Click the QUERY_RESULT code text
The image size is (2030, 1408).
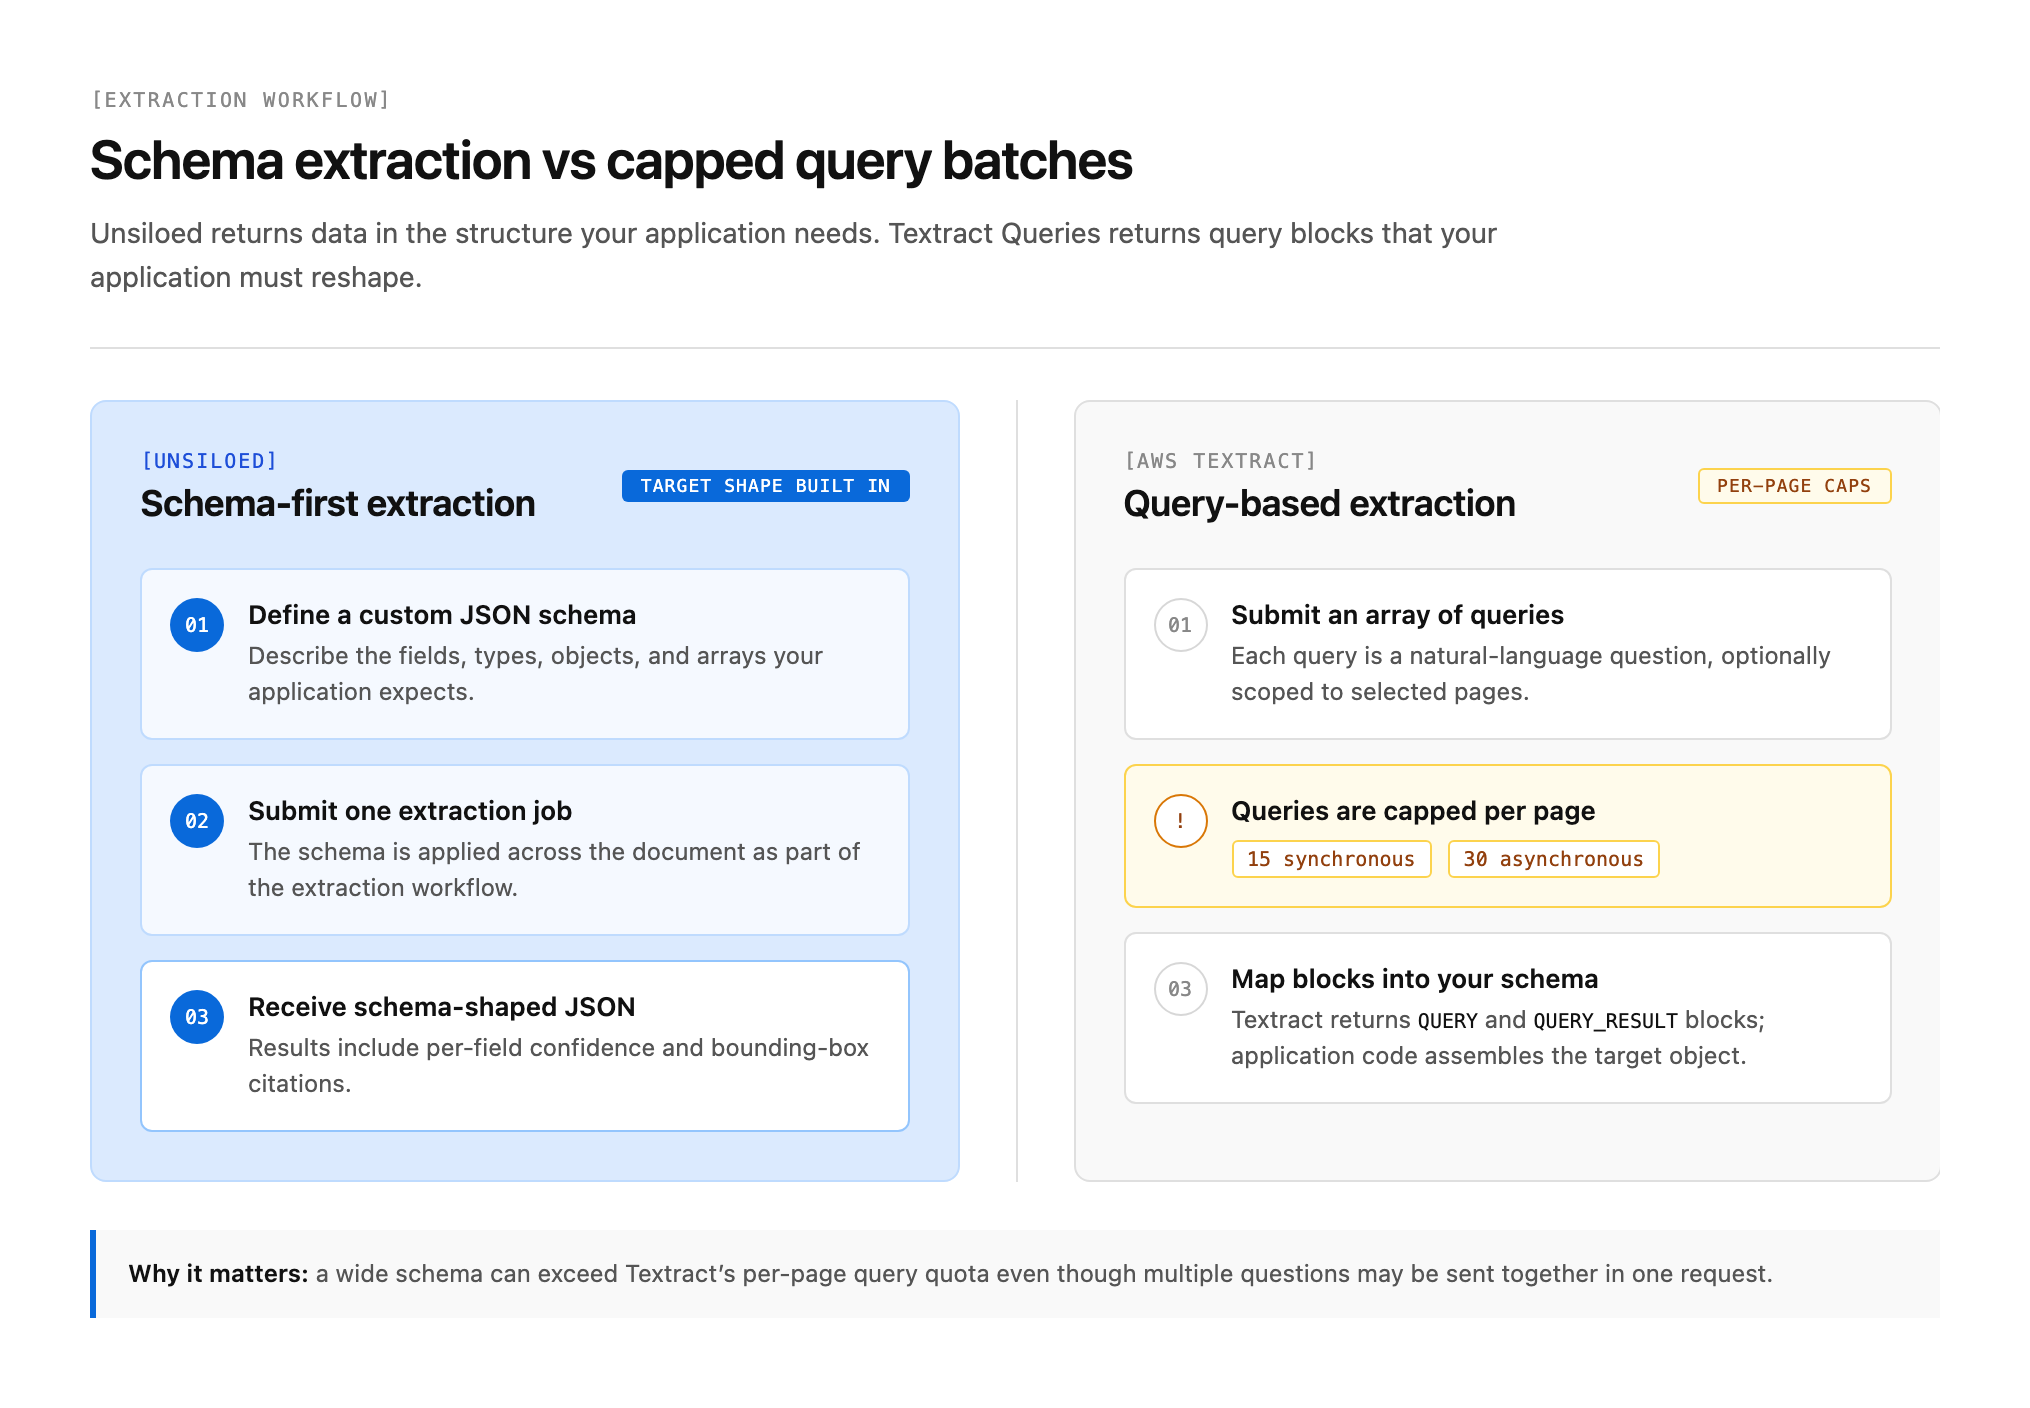click(1605, 1021)
